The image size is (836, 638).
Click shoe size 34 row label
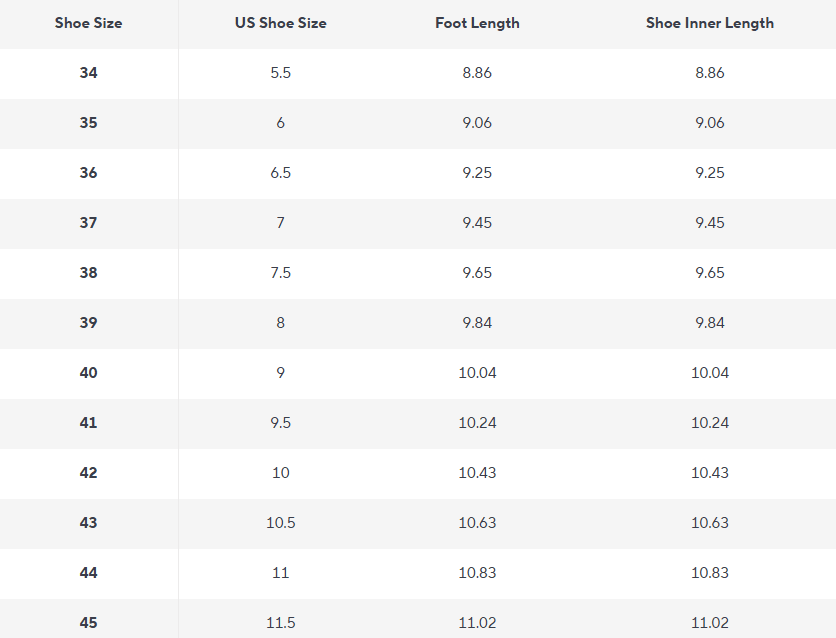tap(89, 72)
